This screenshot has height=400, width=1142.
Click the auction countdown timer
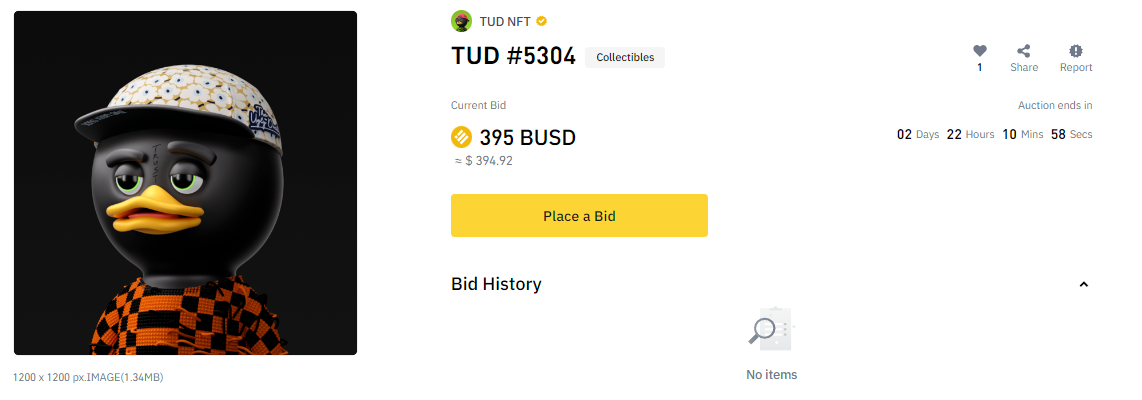pyautogui.click(x=994, y=135)
